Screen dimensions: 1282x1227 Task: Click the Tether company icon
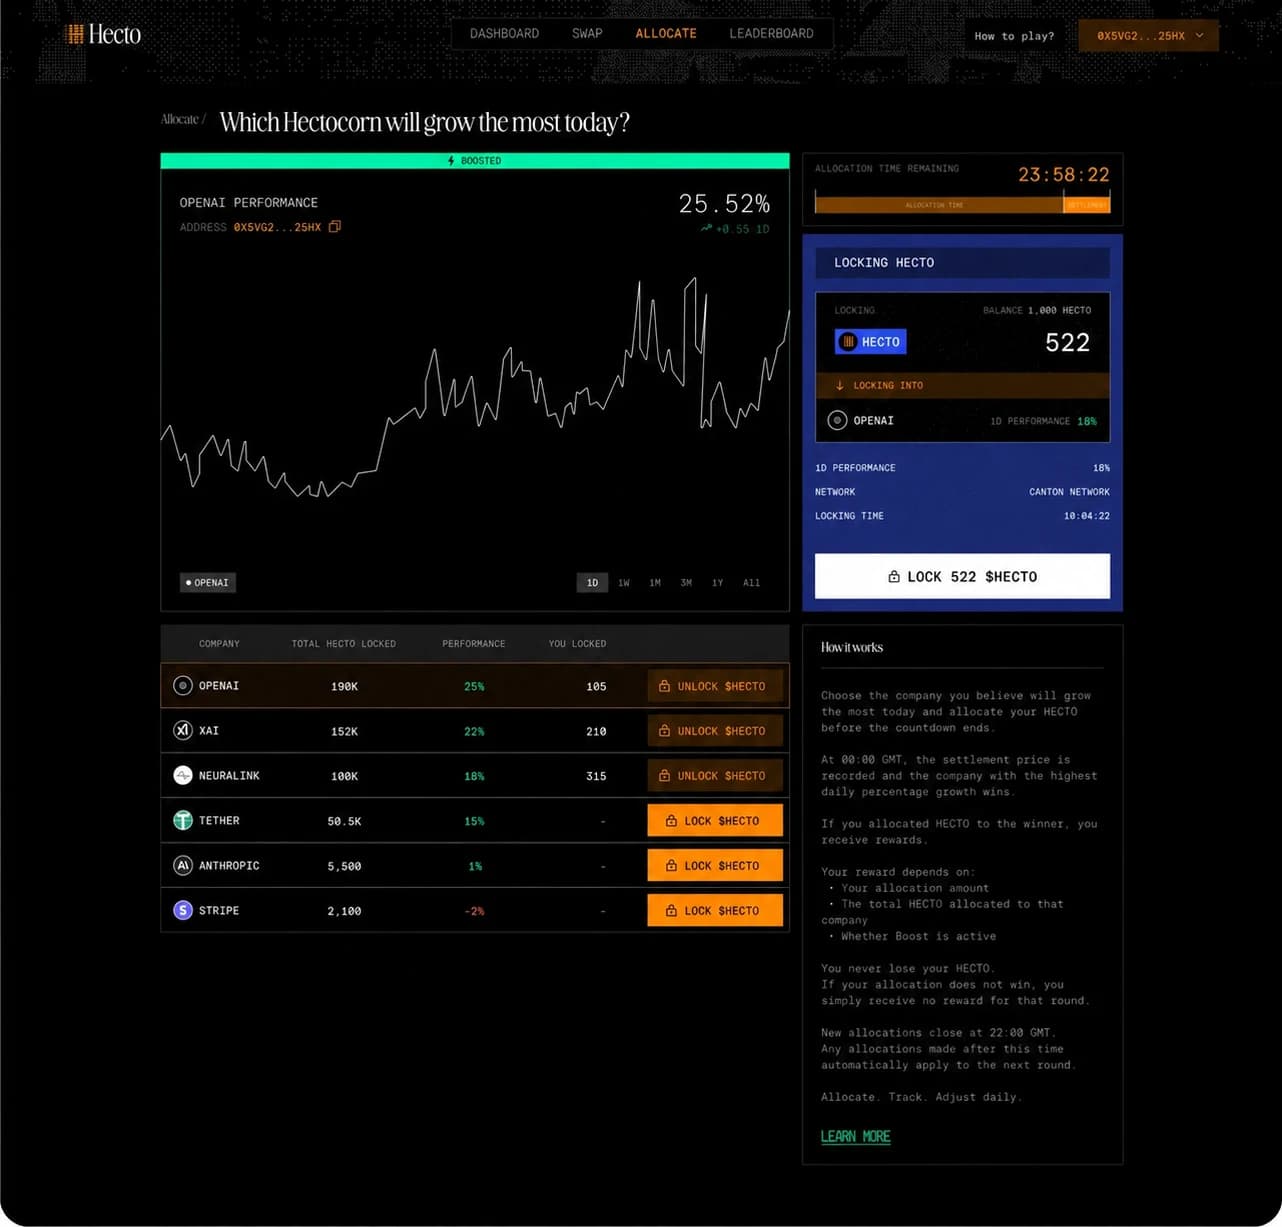click(183, 821)
